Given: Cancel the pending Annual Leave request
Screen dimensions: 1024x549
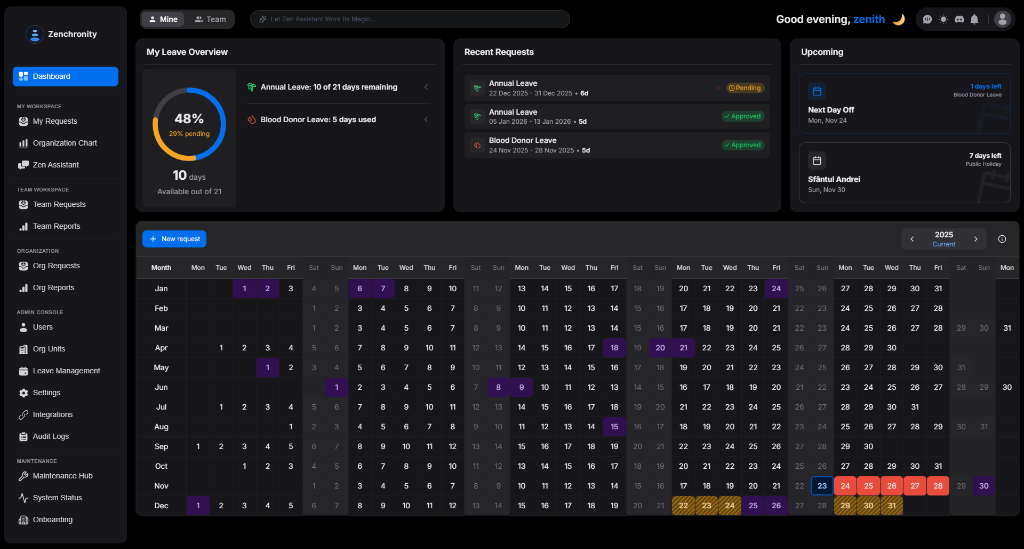Looking at the screenshot, I should 719,88.
